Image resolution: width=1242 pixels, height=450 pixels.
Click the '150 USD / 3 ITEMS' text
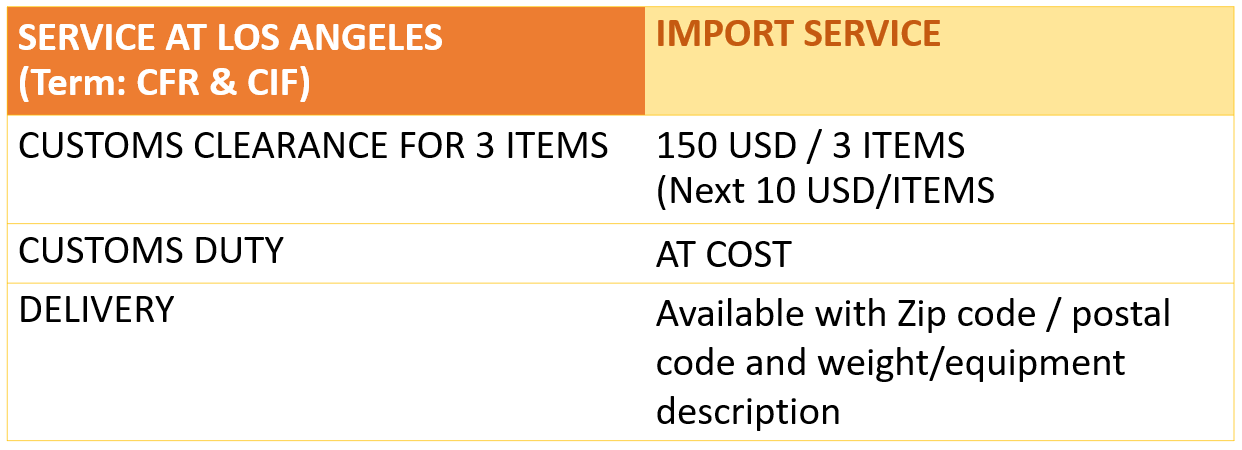coord(810,146)
